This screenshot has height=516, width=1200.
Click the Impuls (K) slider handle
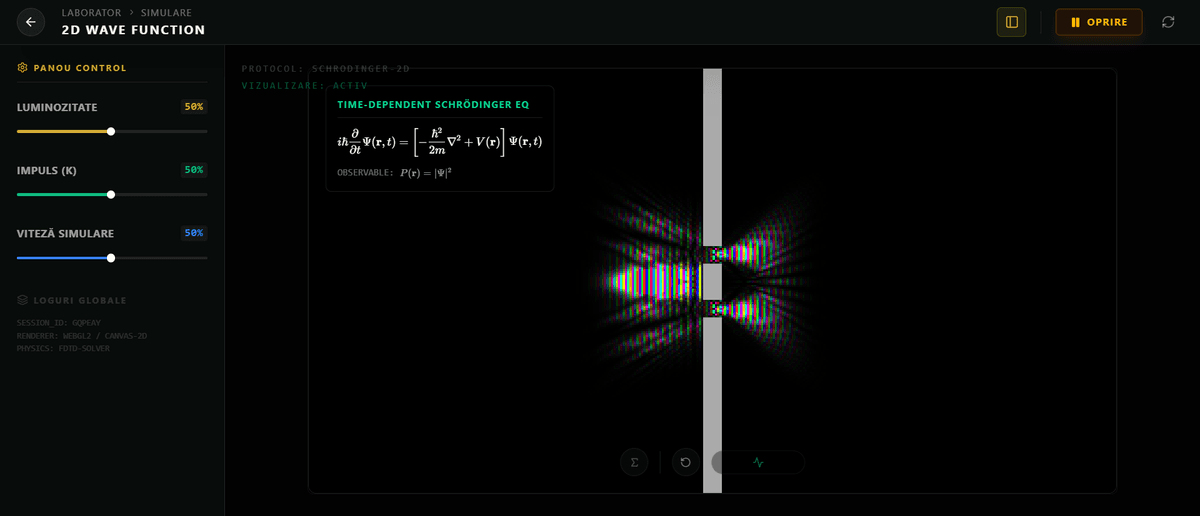(x=111, y=194)
